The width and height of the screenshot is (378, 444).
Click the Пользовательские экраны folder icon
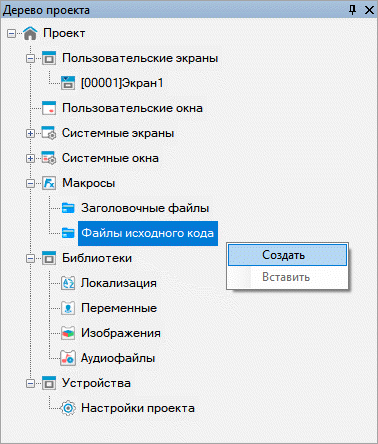pos(49,58)
